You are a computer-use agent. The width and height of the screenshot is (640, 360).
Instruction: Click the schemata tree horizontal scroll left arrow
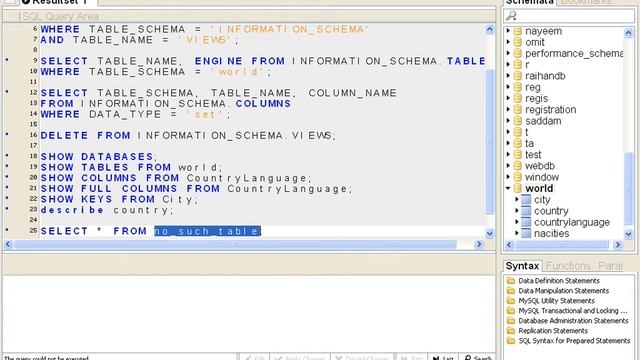[509, 244]
